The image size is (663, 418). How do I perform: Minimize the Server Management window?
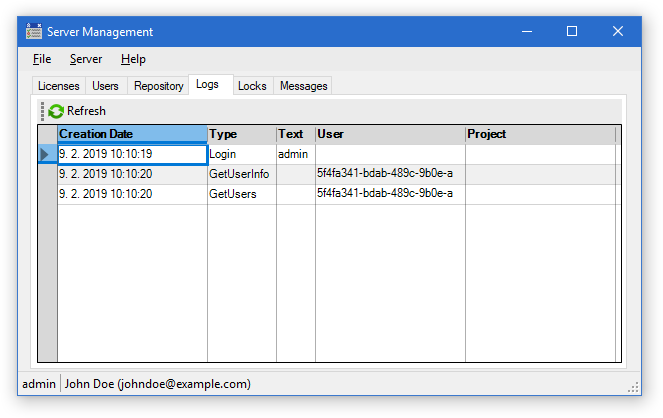(x=527, y=31)
